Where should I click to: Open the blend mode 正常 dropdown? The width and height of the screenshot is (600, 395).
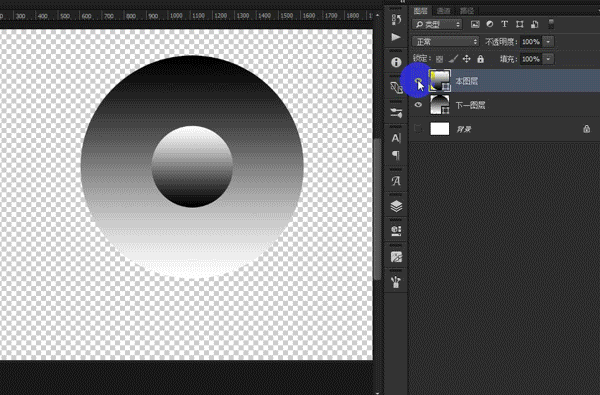point(445,41)
